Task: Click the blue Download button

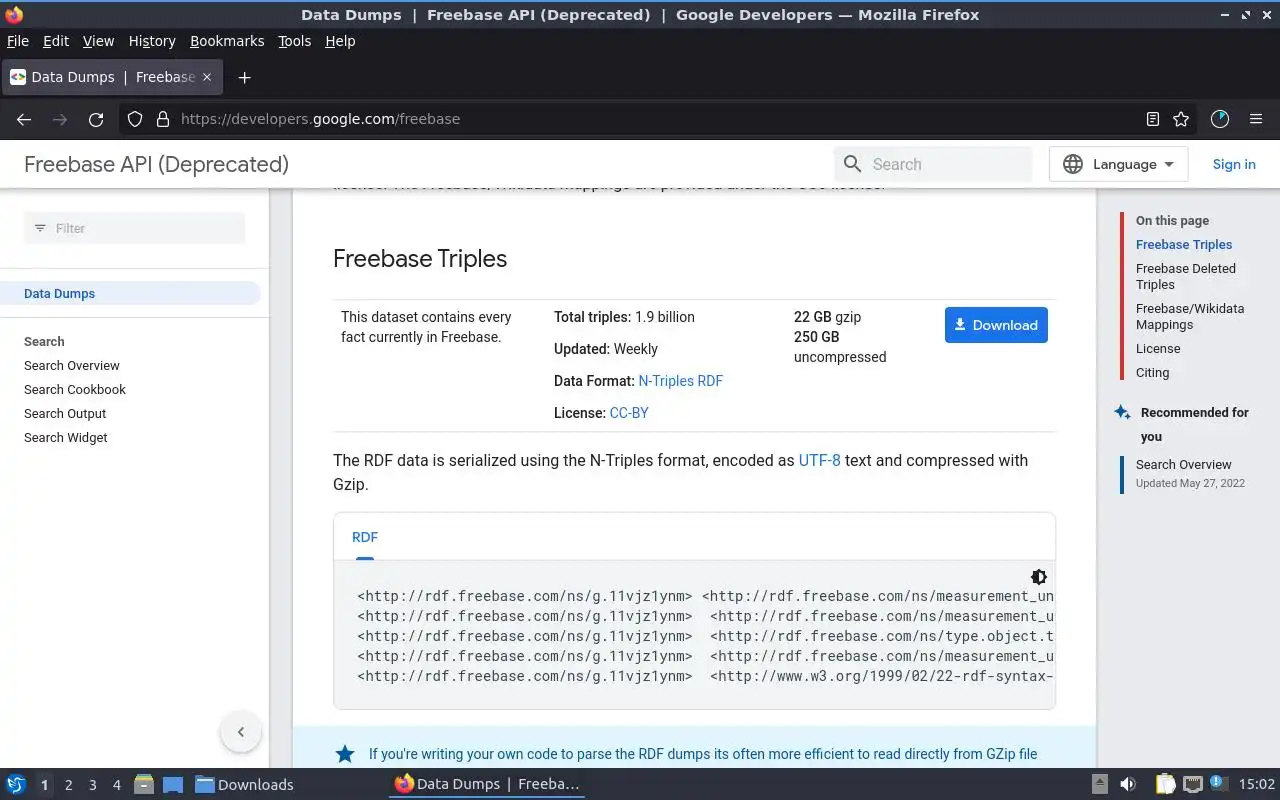Action: pos(996,325)
